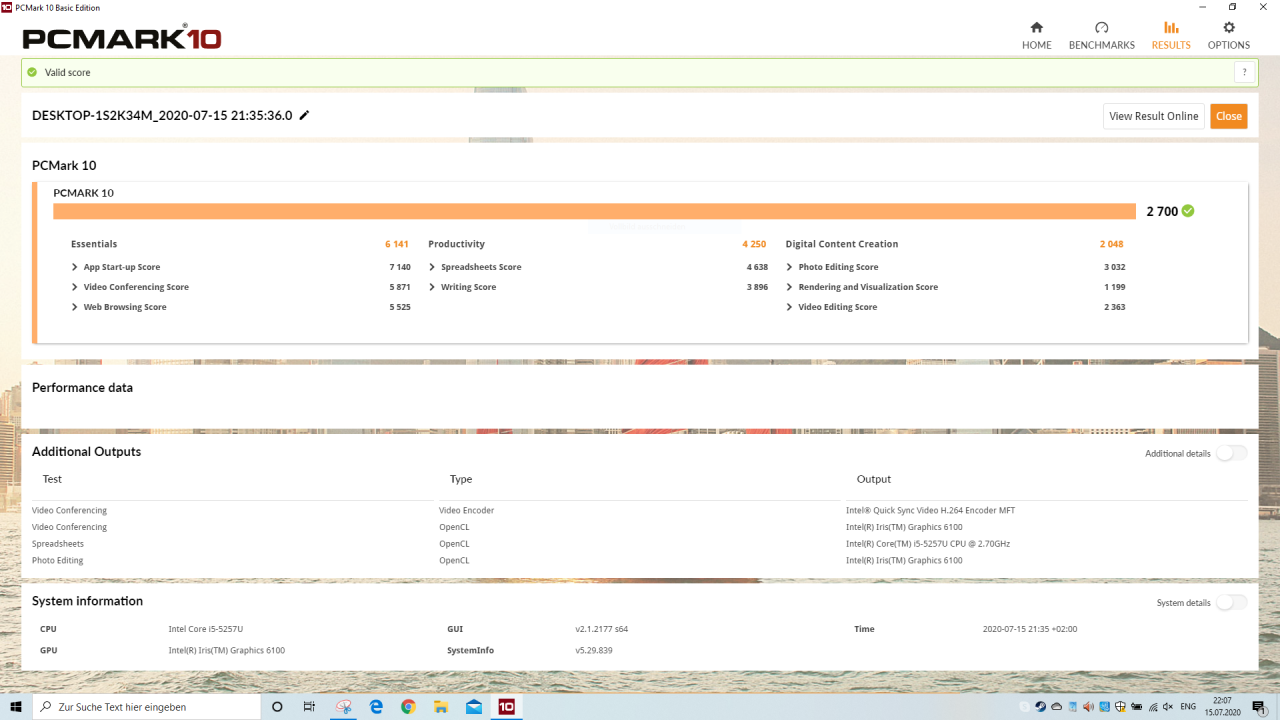Click the View Result Online button
The width and height of the screenshot is (1280, 720).
pyautogui.click(x=1153, y=116)
